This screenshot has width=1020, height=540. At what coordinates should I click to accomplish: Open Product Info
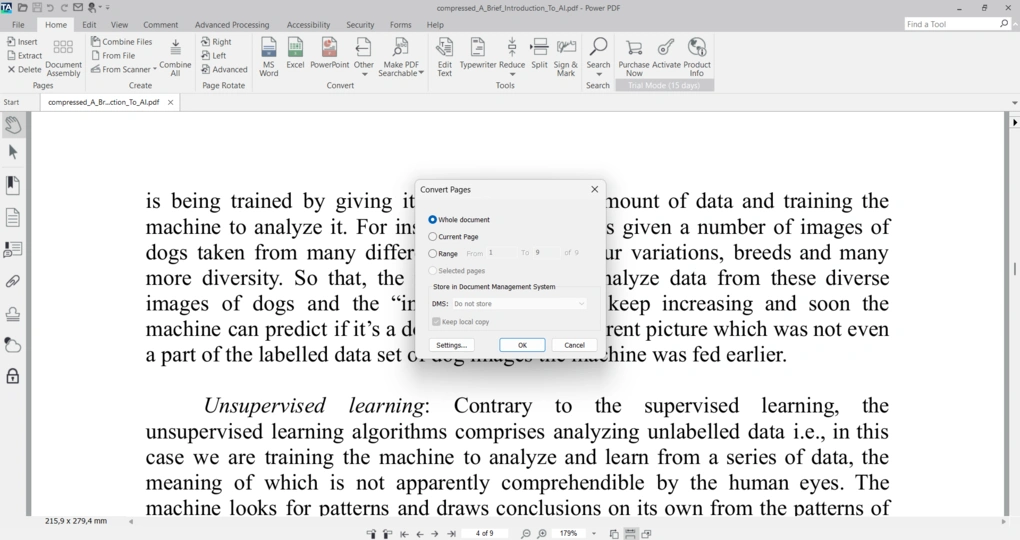tap(697, 57)
